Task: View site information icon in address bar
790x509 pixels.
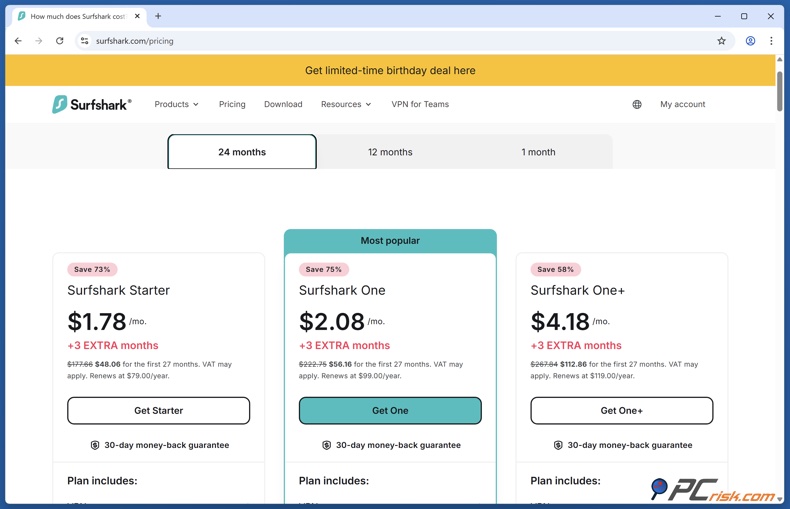Action: (85, 41)
